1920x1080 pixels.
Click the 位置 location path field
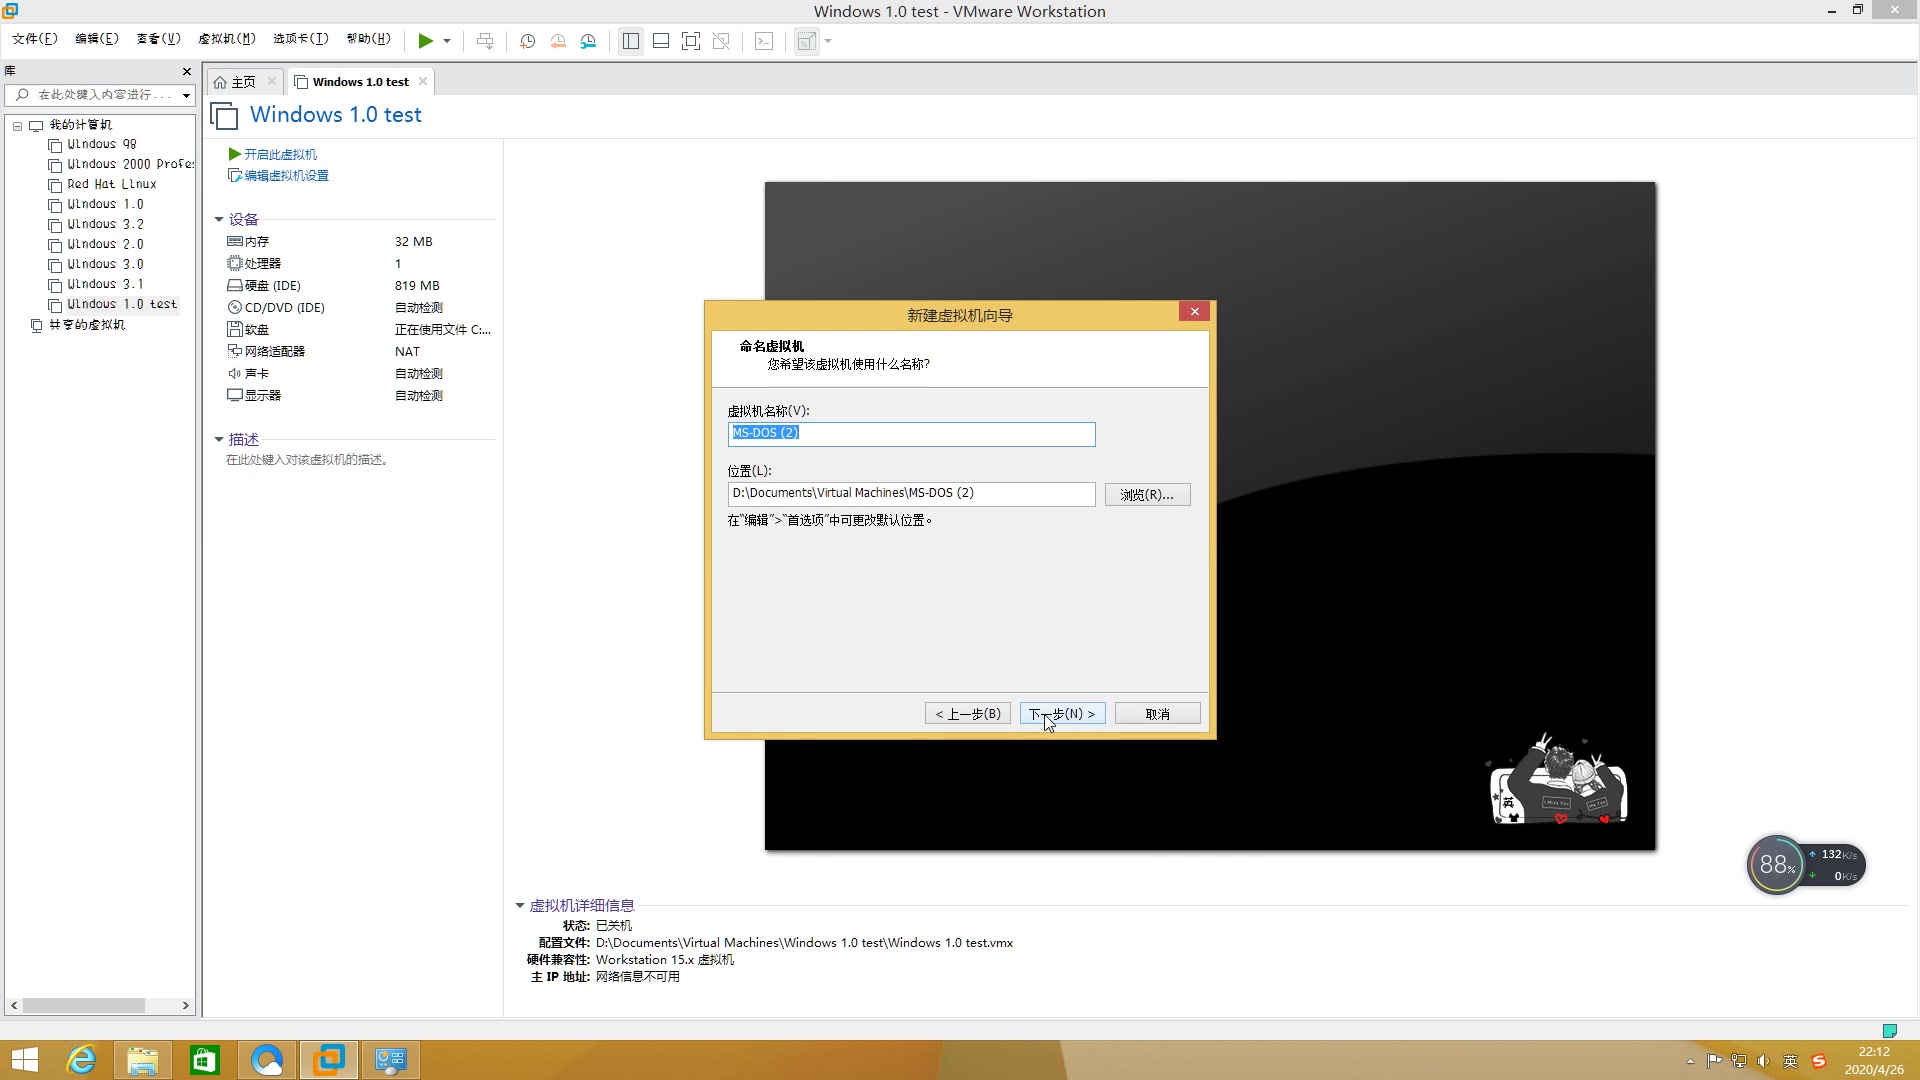tap(911, 494)
